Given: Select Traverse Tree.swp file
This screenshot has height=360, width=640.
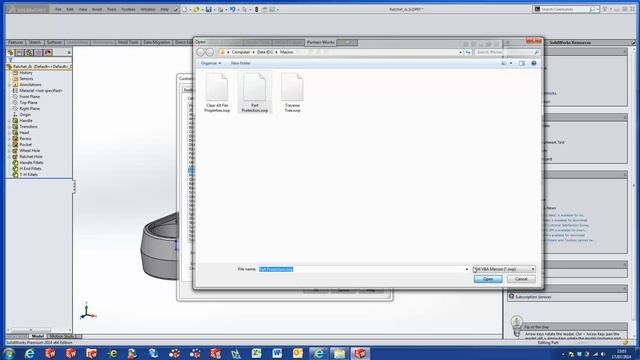Looking at the screenshot, I should 292,93.
